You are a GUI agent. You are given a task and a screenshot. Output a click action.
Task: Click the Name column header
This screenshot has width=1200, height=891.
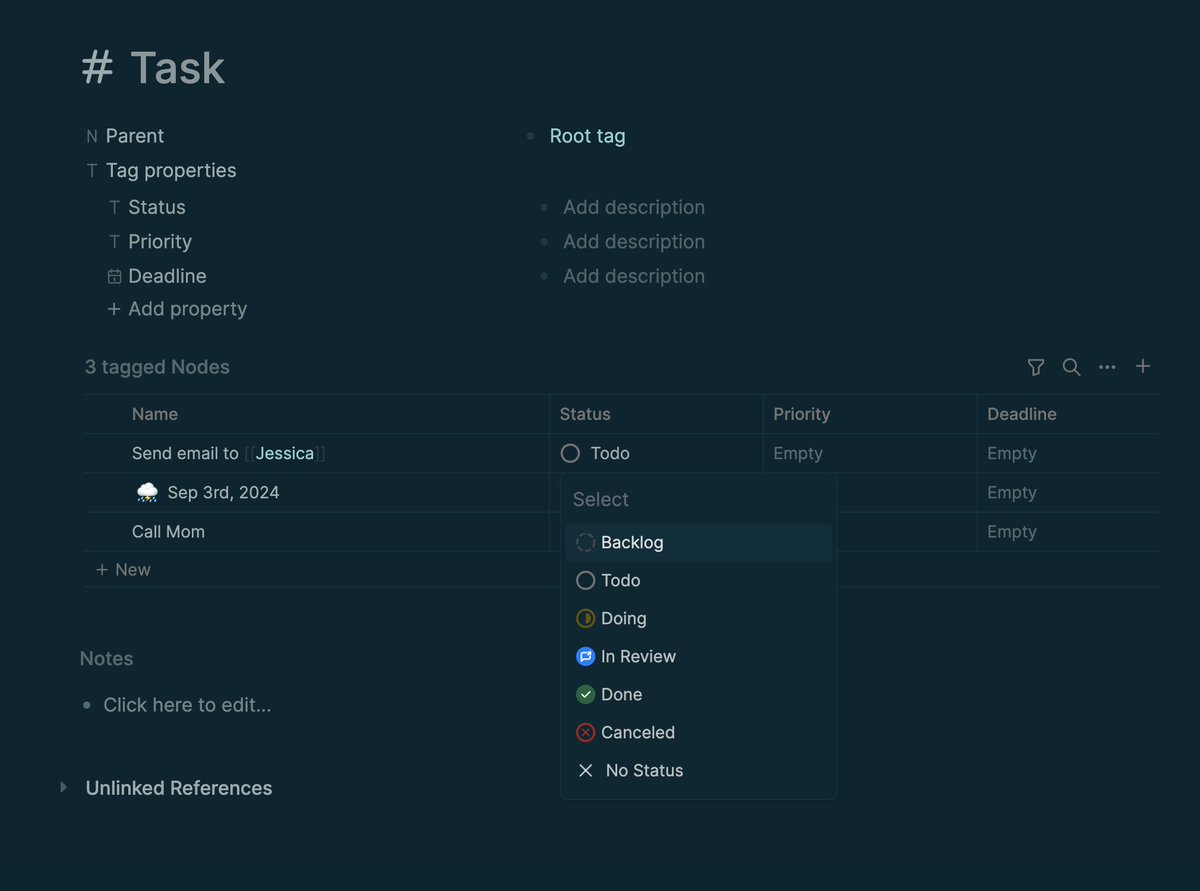tap(155, 414)
